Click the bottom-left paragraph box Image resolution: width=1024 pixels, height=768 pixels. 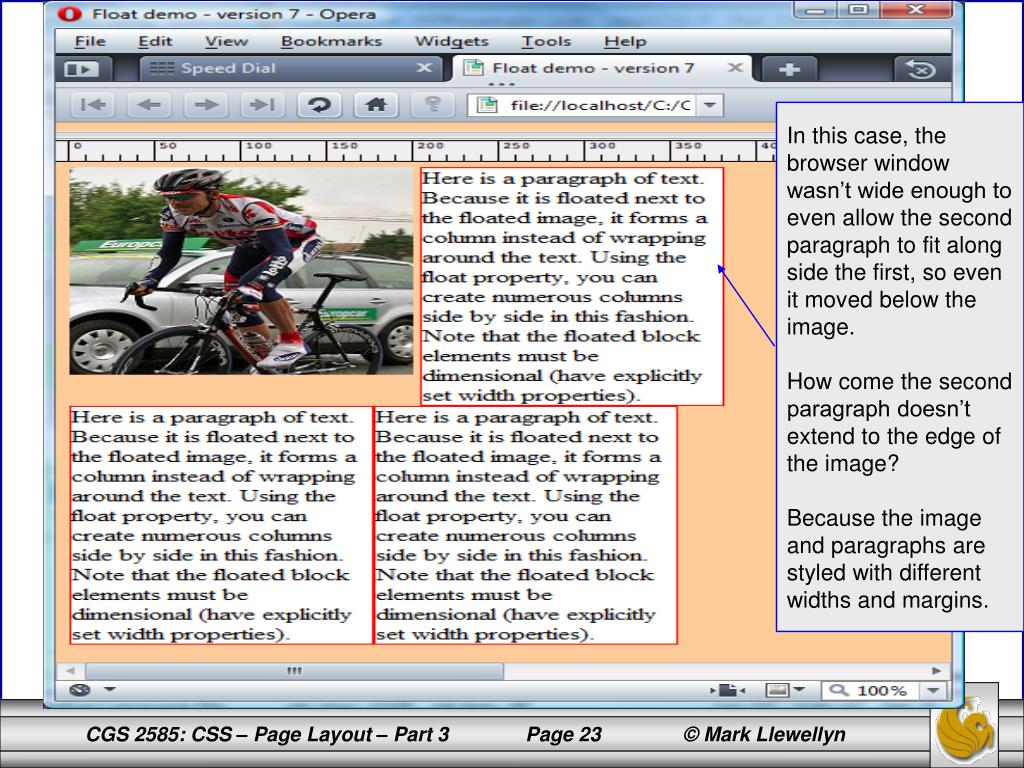tap(221, 525)
